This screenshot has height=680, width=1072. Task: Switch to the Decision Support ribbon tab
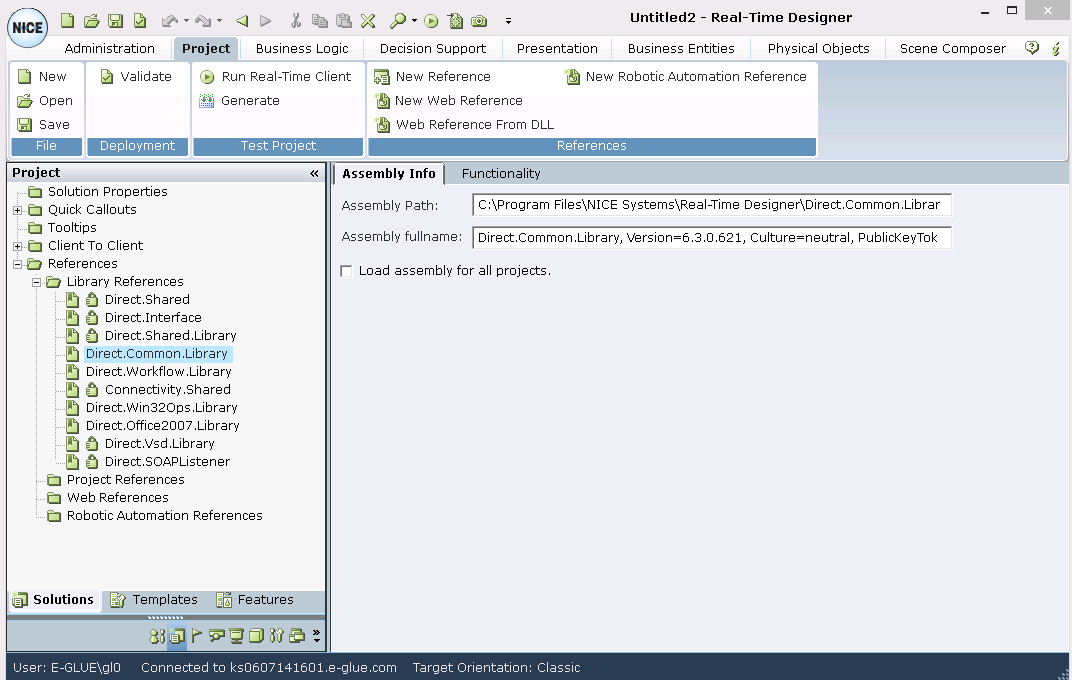pyautogui.click(x=433, y=49)
